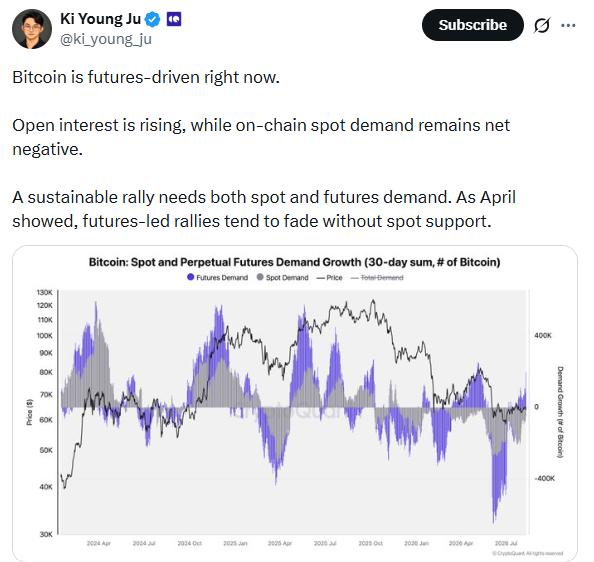The height and width of the screenshot is (562, 594).
Task: Click the blue verified checkmark badge
Action: point(153,19)
